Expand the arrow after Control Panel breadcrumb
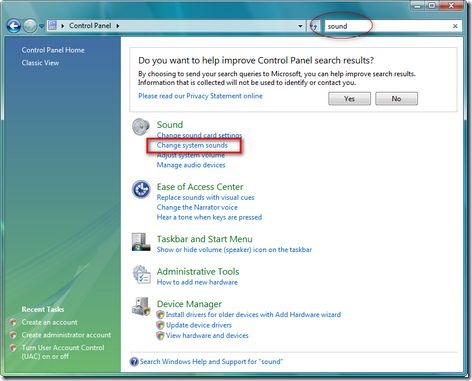The height and width of the screenshot is (381, 472). (x=118, y=26)
